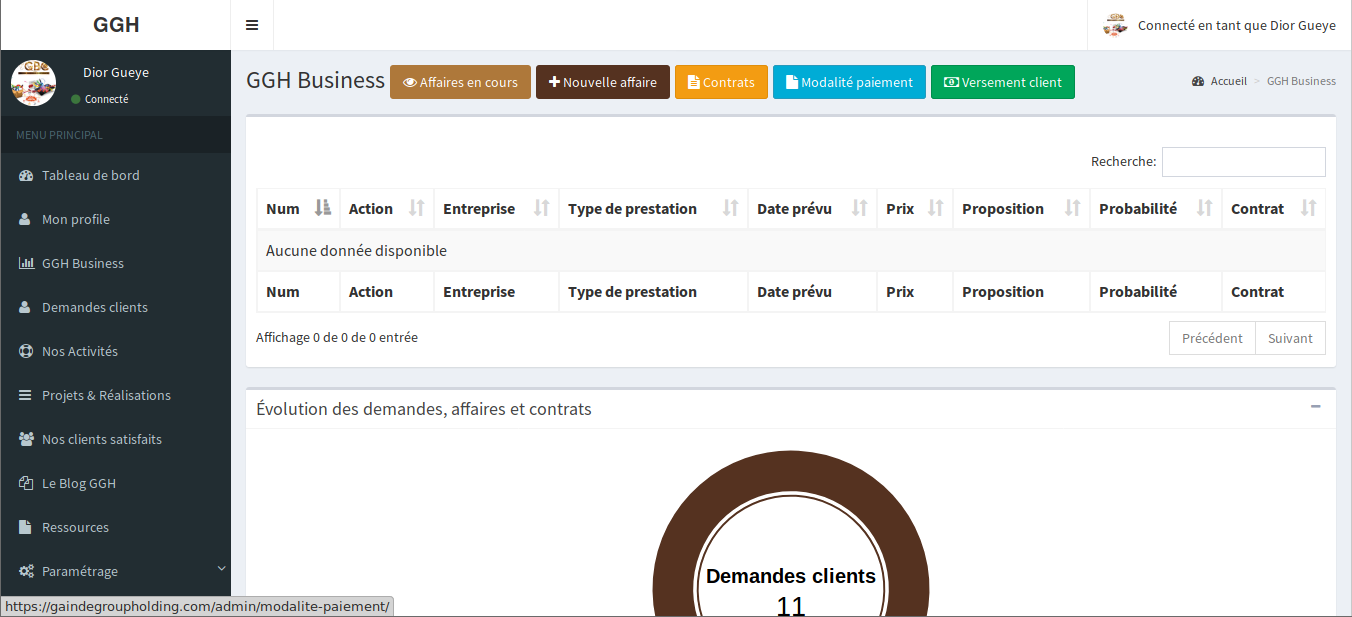Open Le Blog GGH menu item

pyautogui.click(x=115, y=483)
